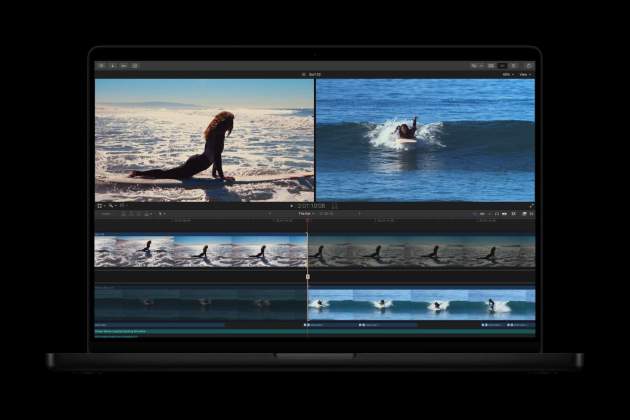Open the View options dropdown above viewer

click(525, 75)
